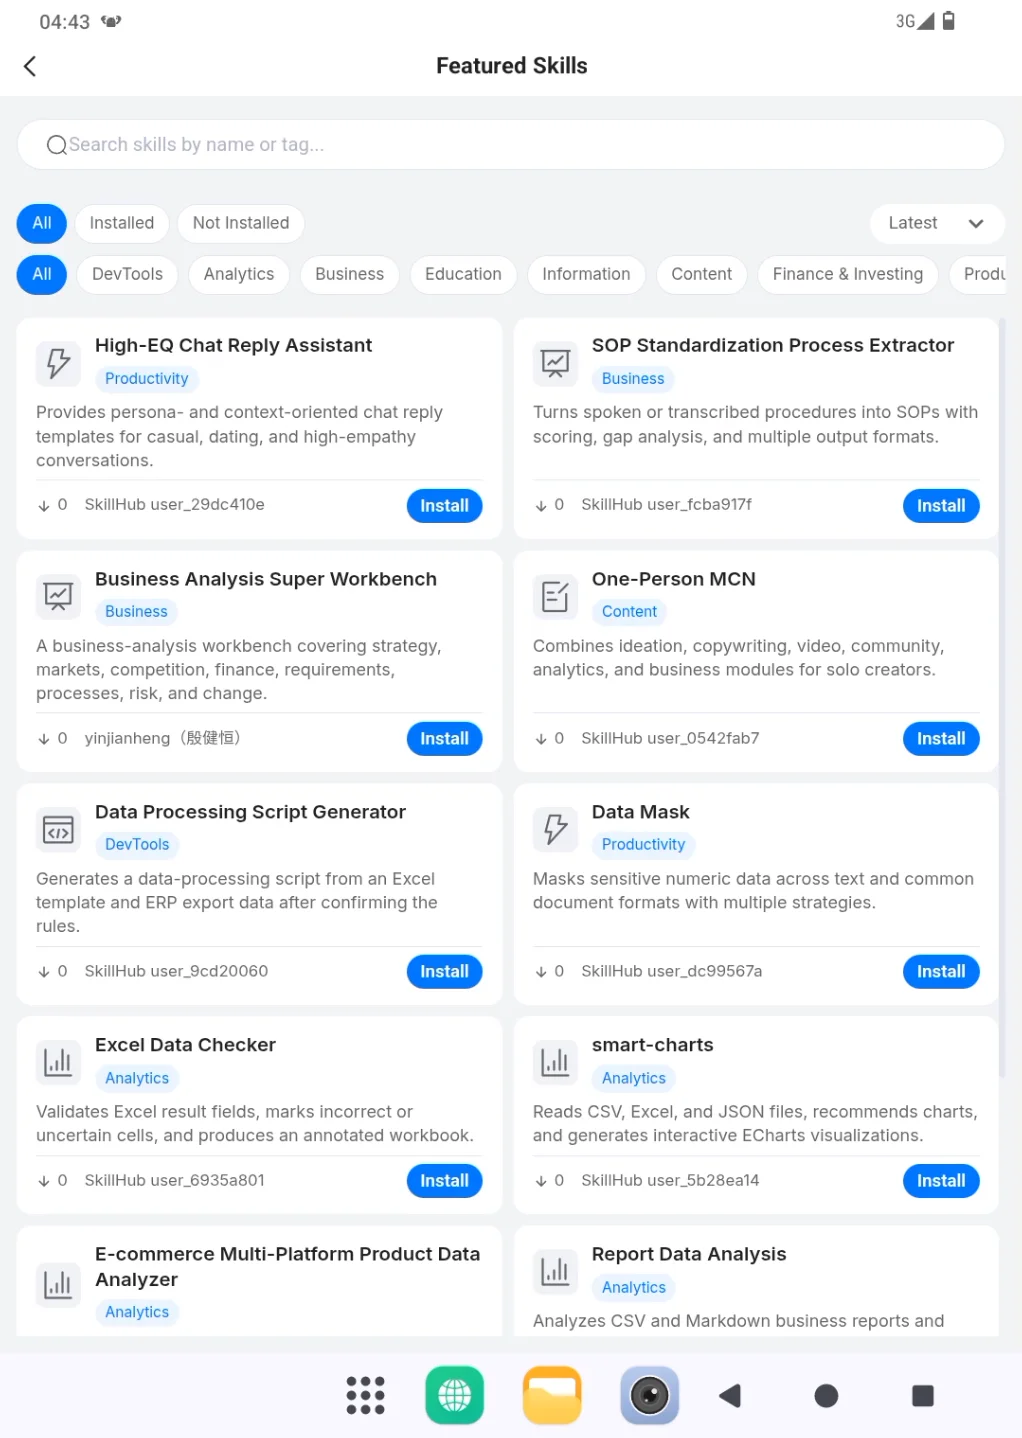Select the Education category tab
Image resolution: width=1022 pixels, height=1438 pixels.
[463, 274]
